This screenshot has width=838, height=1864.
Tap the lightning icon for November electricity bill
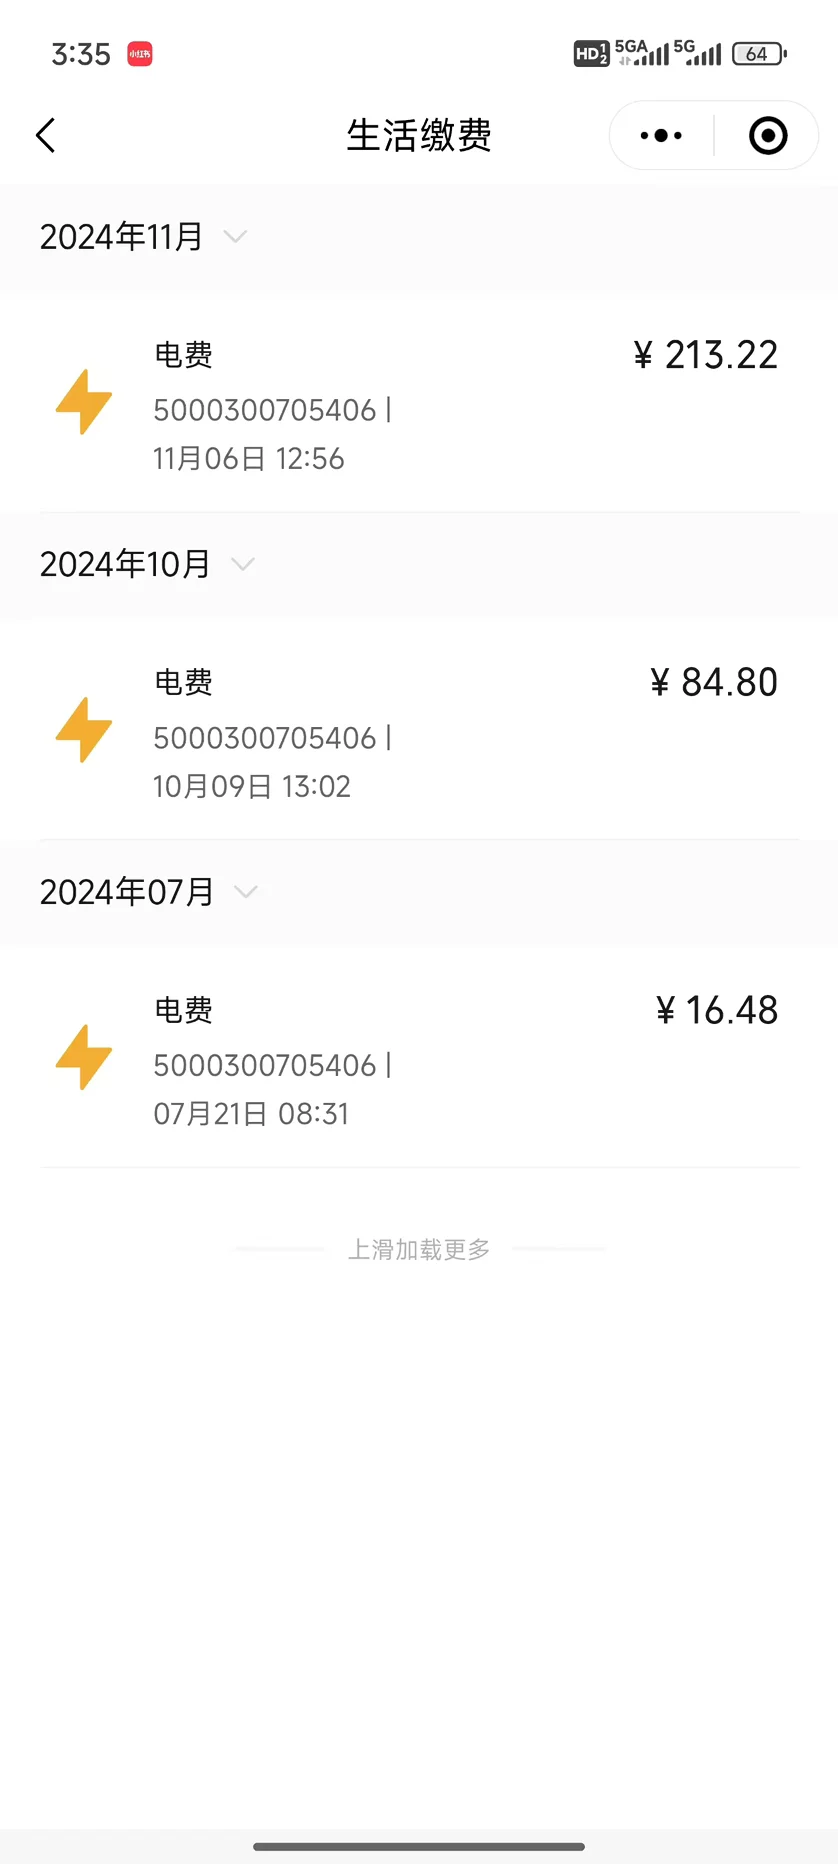pyautogui.click(x=84, y=402)
